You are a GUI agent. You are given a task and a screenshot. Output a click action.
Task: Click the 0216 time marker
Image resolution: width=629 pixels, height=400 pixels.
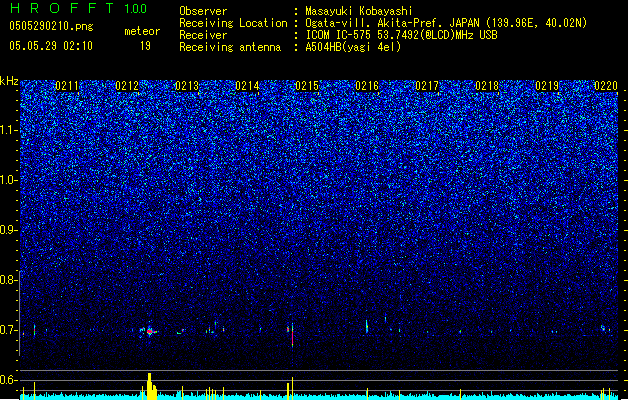coord(367,86)
